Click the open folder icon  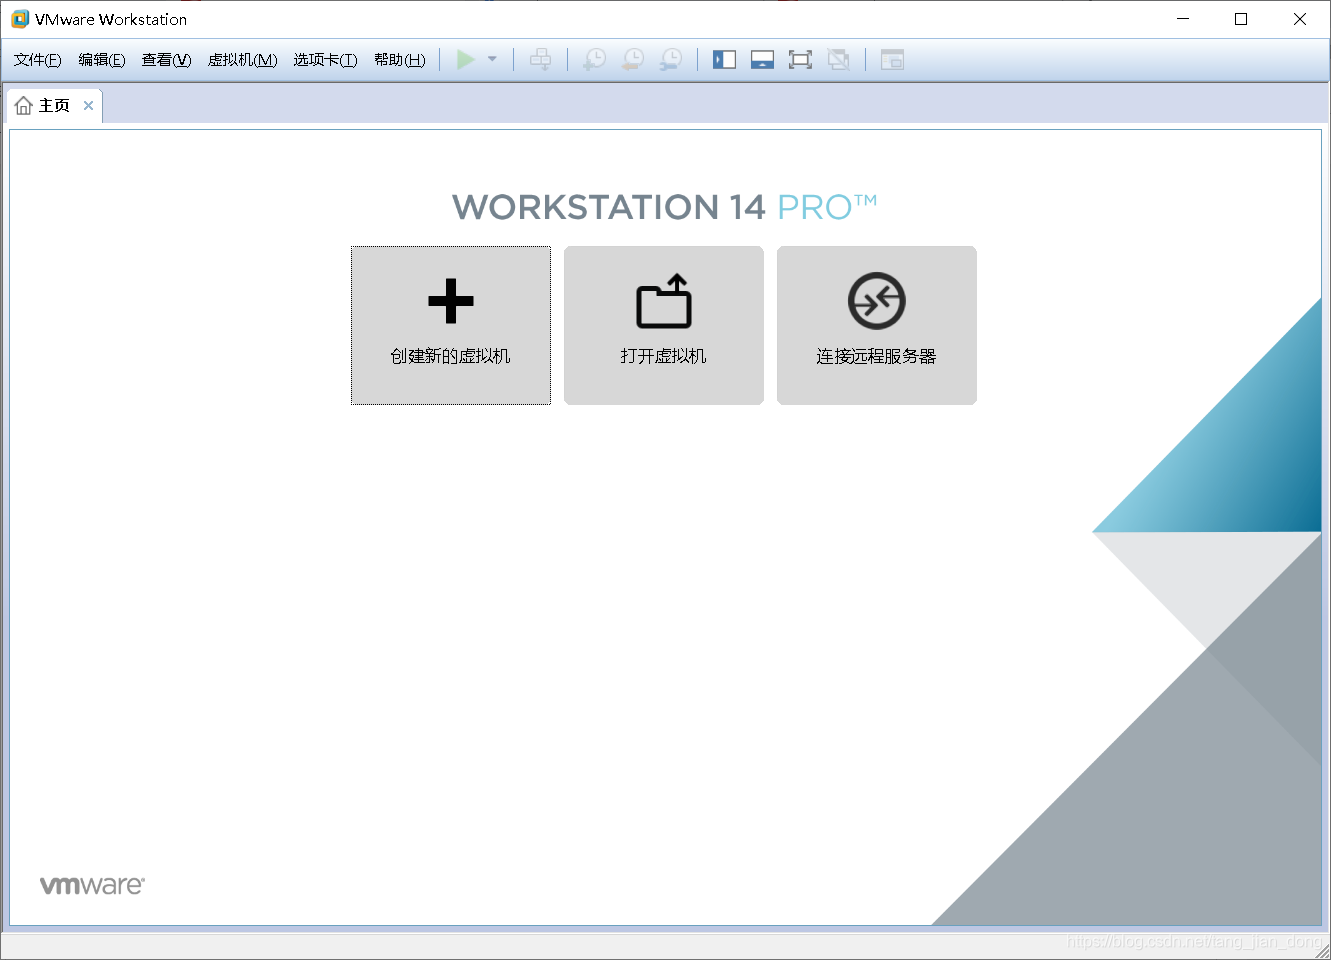664,301
